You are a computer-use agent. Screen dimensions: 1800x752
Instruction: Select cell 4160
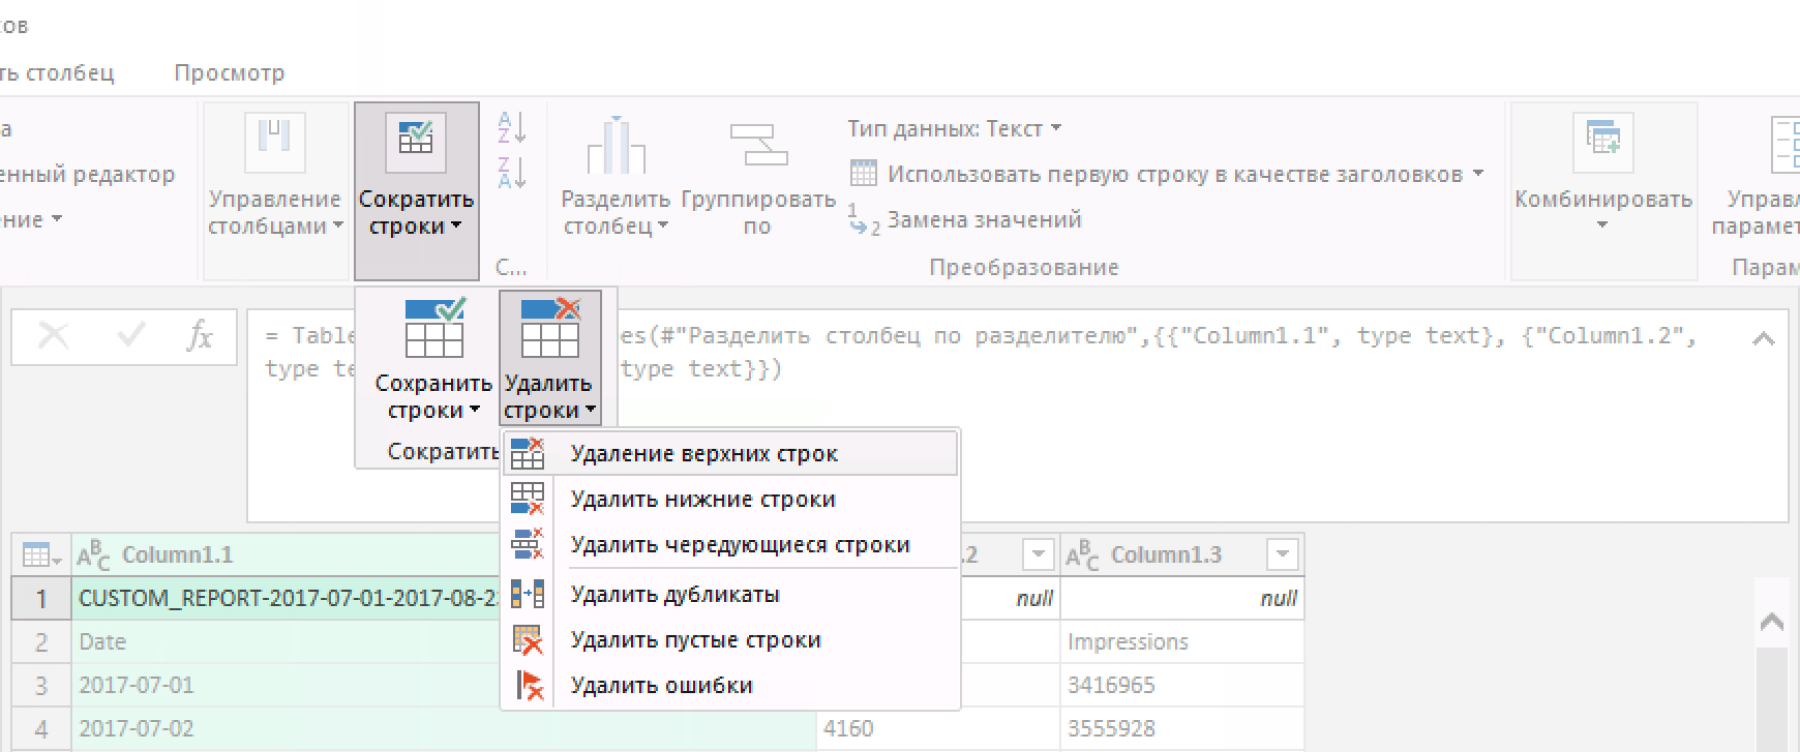[938, 729]
